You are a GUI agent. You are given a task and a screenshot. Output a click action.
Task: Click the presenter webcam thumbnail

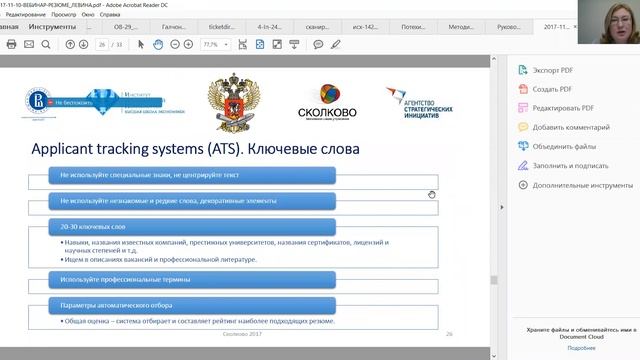coord(609,22)
